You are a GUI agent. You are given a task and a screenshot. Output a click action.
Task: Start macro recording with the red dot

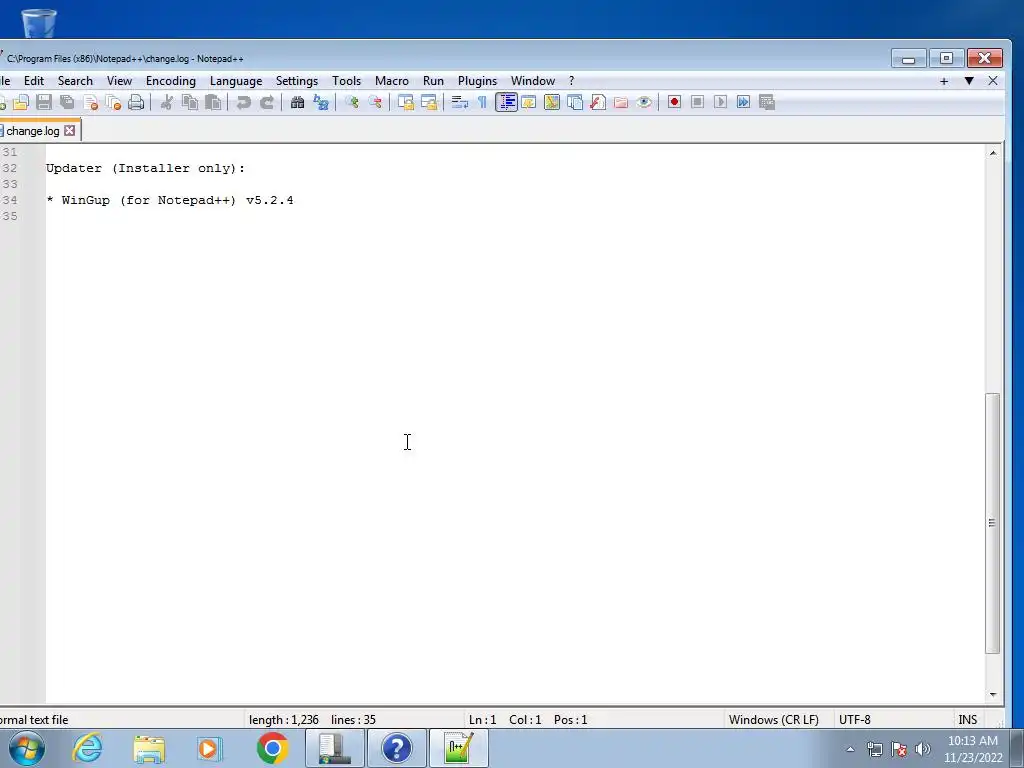pyautogui.click(x=675, y=103)
